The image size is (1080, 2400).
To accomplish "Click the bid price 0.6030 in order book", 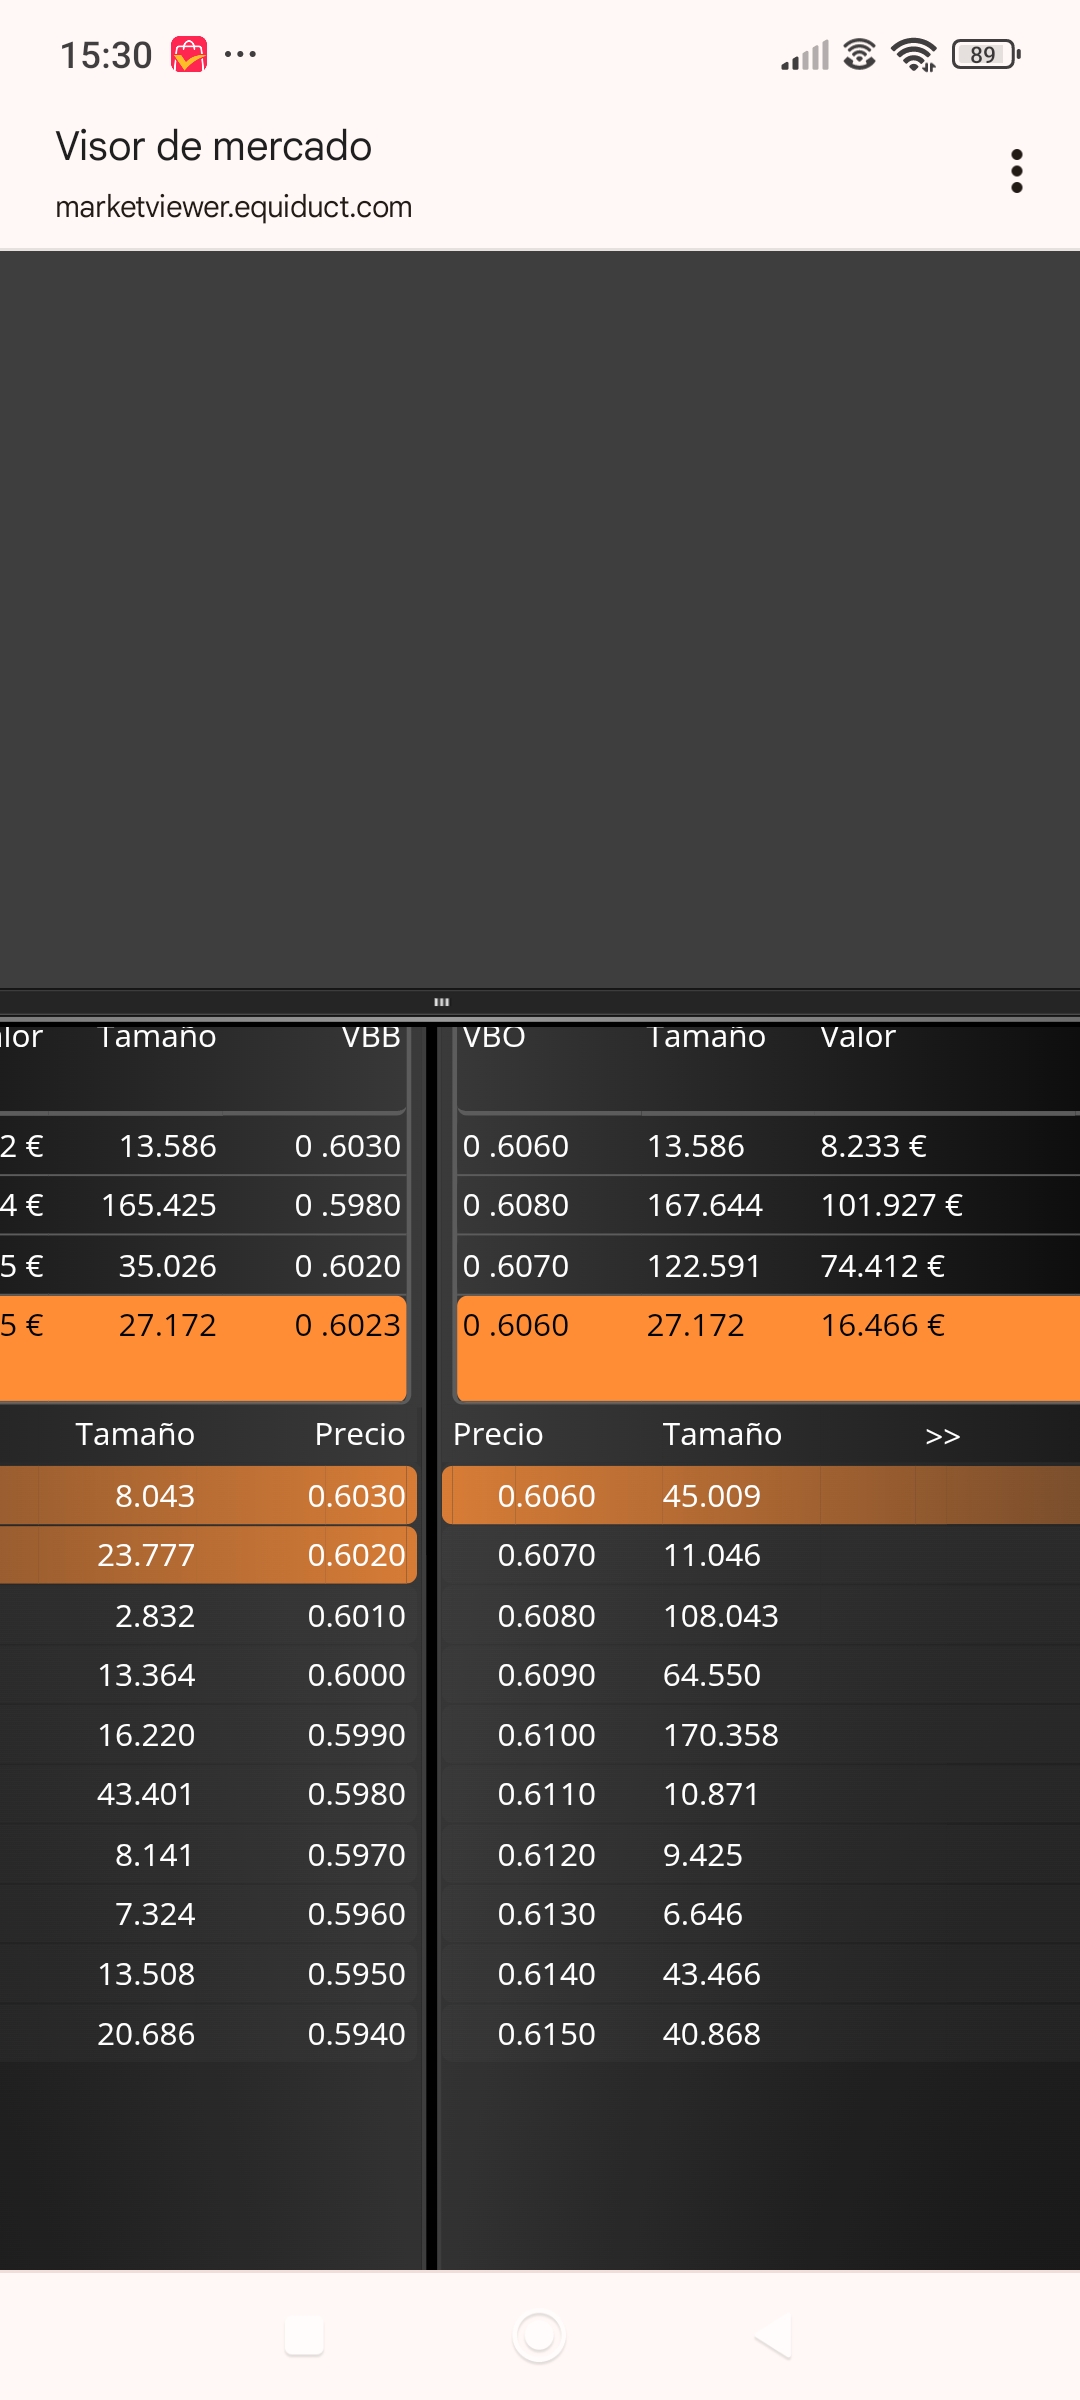I will (356, 1496).
